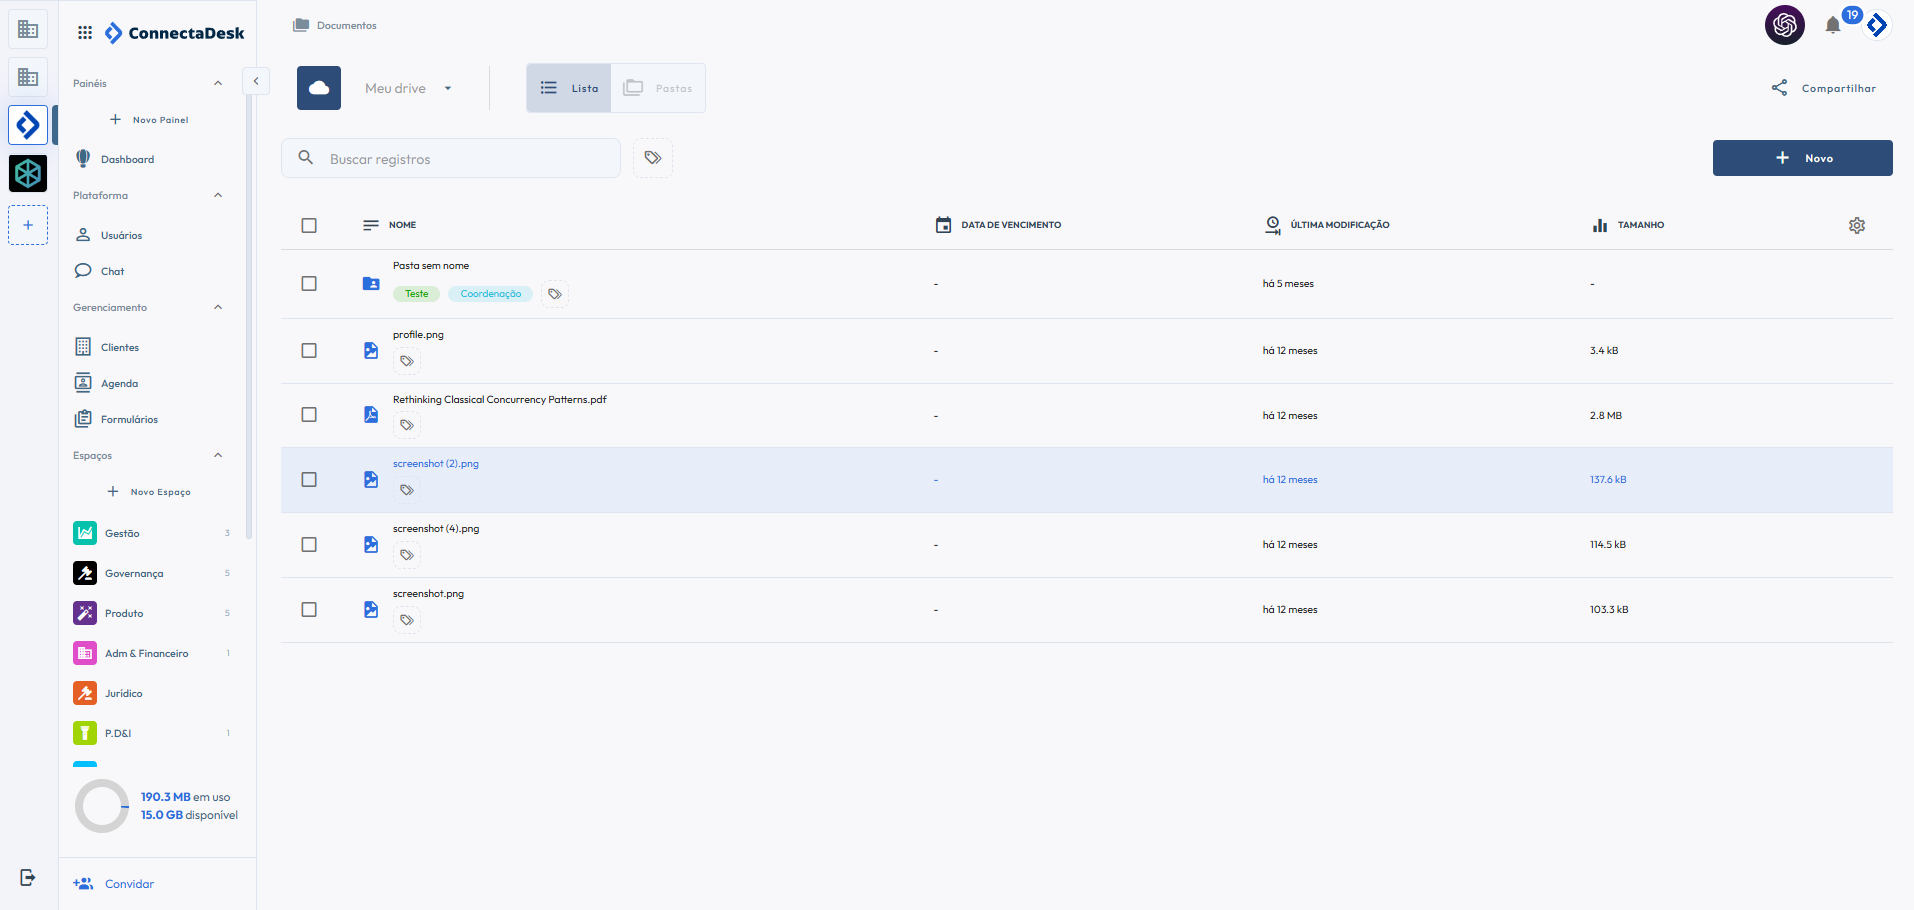Click the tag filter icon beside search

click(x=653, y=158)
